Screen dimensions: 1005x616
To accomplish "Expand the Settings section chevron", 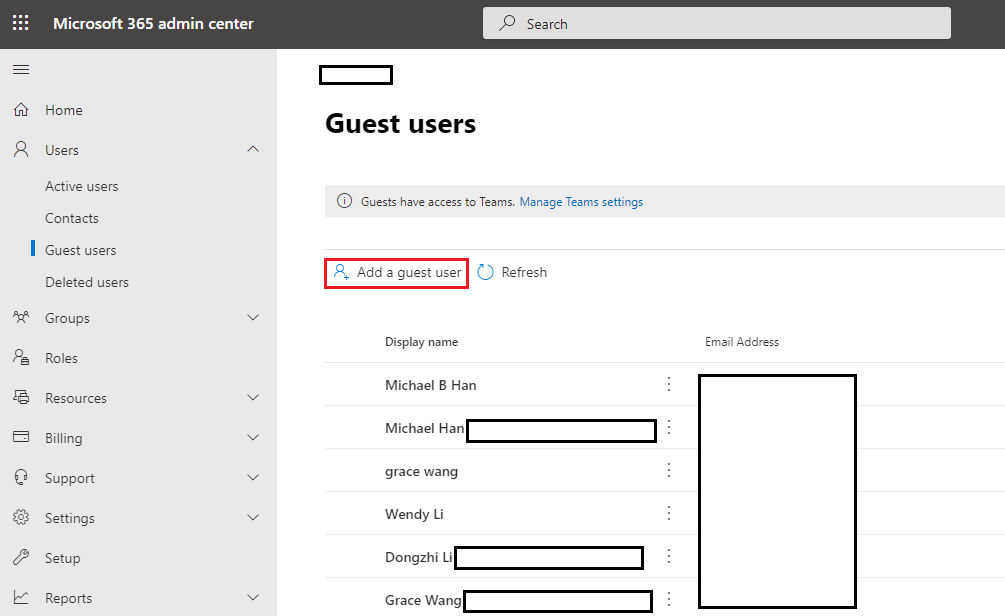I will click(x=253, y=517).
